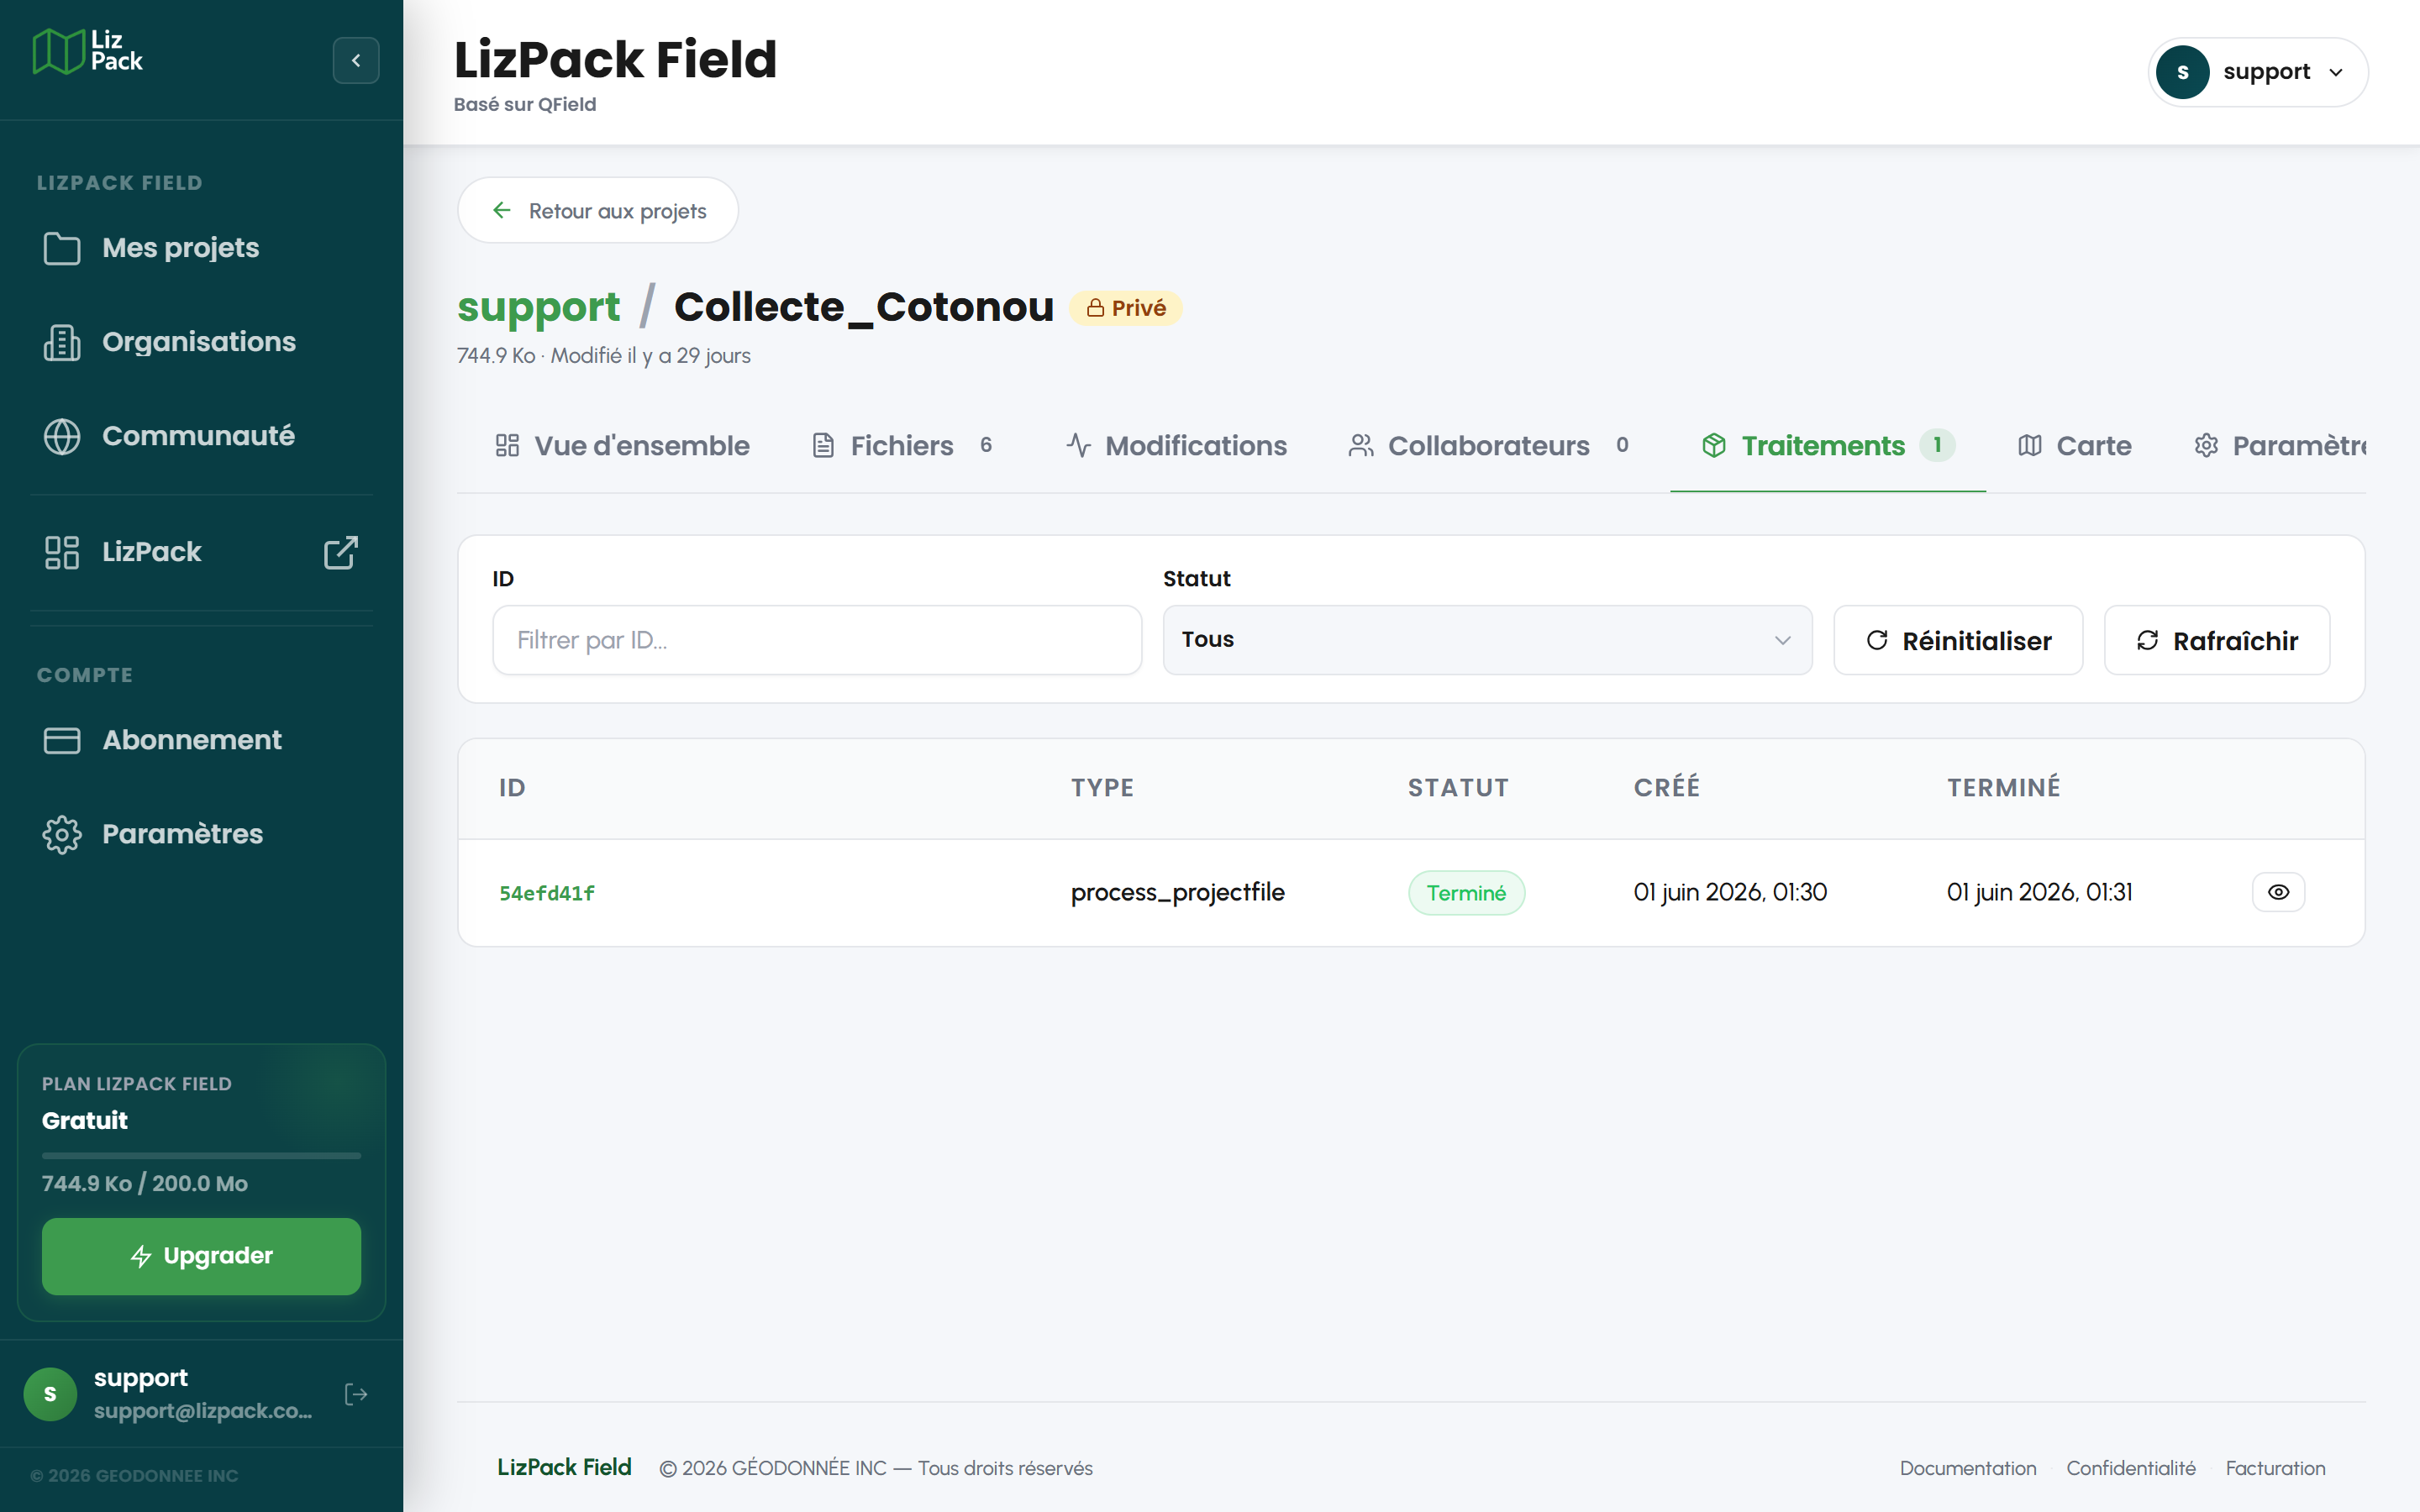Click the Traitements tab count badge
The width and height of the screenshot is (2420, 1512).
(1937, 446)
